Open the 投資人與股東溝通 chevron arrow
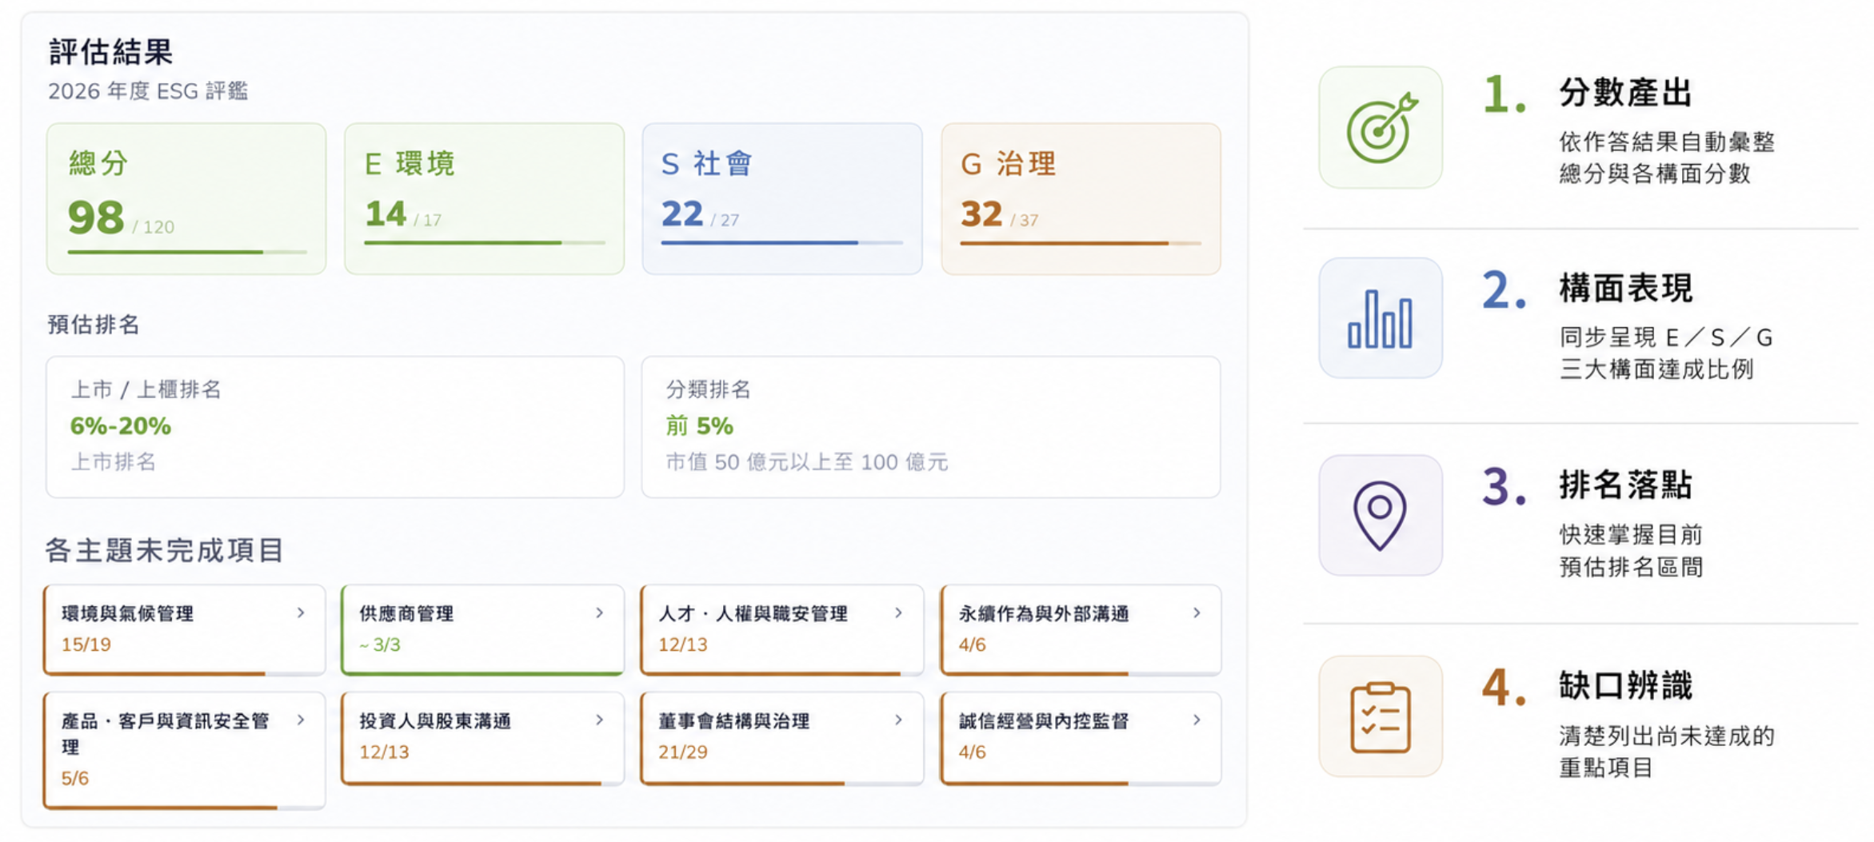Viewport: 1874px width, 842px height. click(599, 720)
